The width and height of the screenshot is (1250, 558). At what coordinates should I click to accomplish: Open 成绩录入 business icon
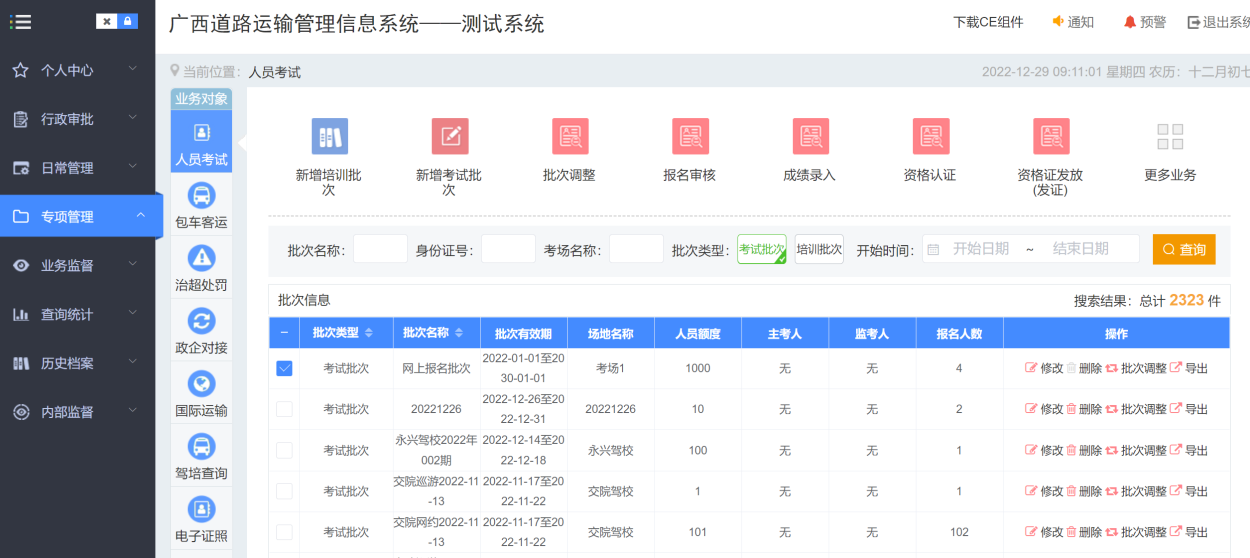coord(810,137)
